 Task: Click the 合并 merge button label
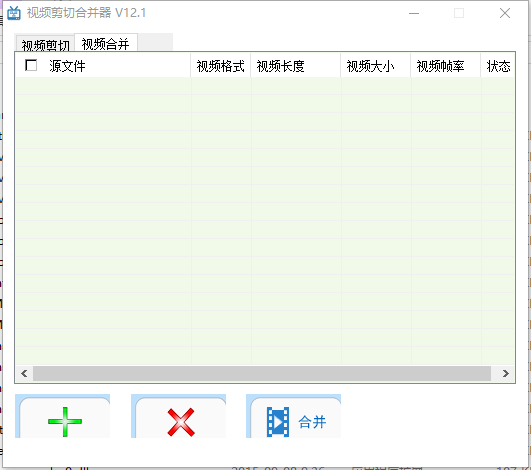[x=312, y=422]
